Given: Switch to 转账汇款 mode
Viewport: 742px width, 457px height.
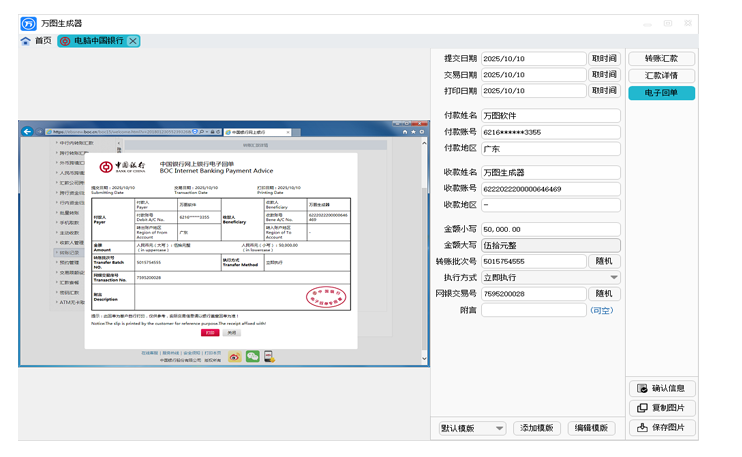Looking at the screenshot, I should pos(661,59).
